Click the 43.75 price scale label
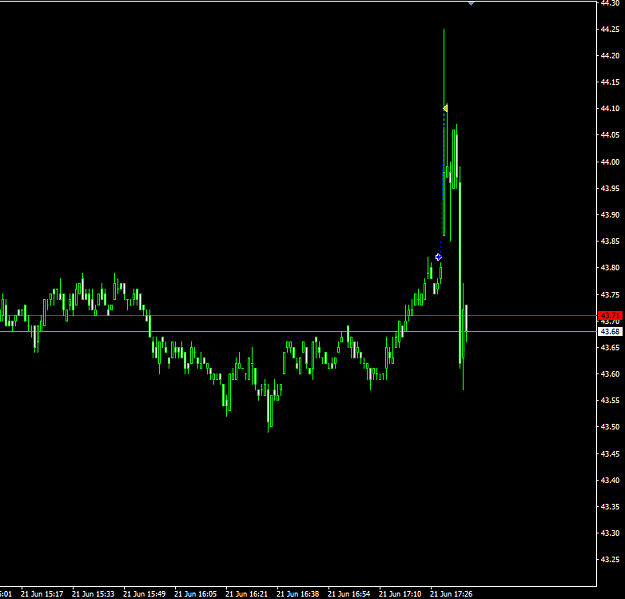 pyautogui.click(x=610, y=295)
